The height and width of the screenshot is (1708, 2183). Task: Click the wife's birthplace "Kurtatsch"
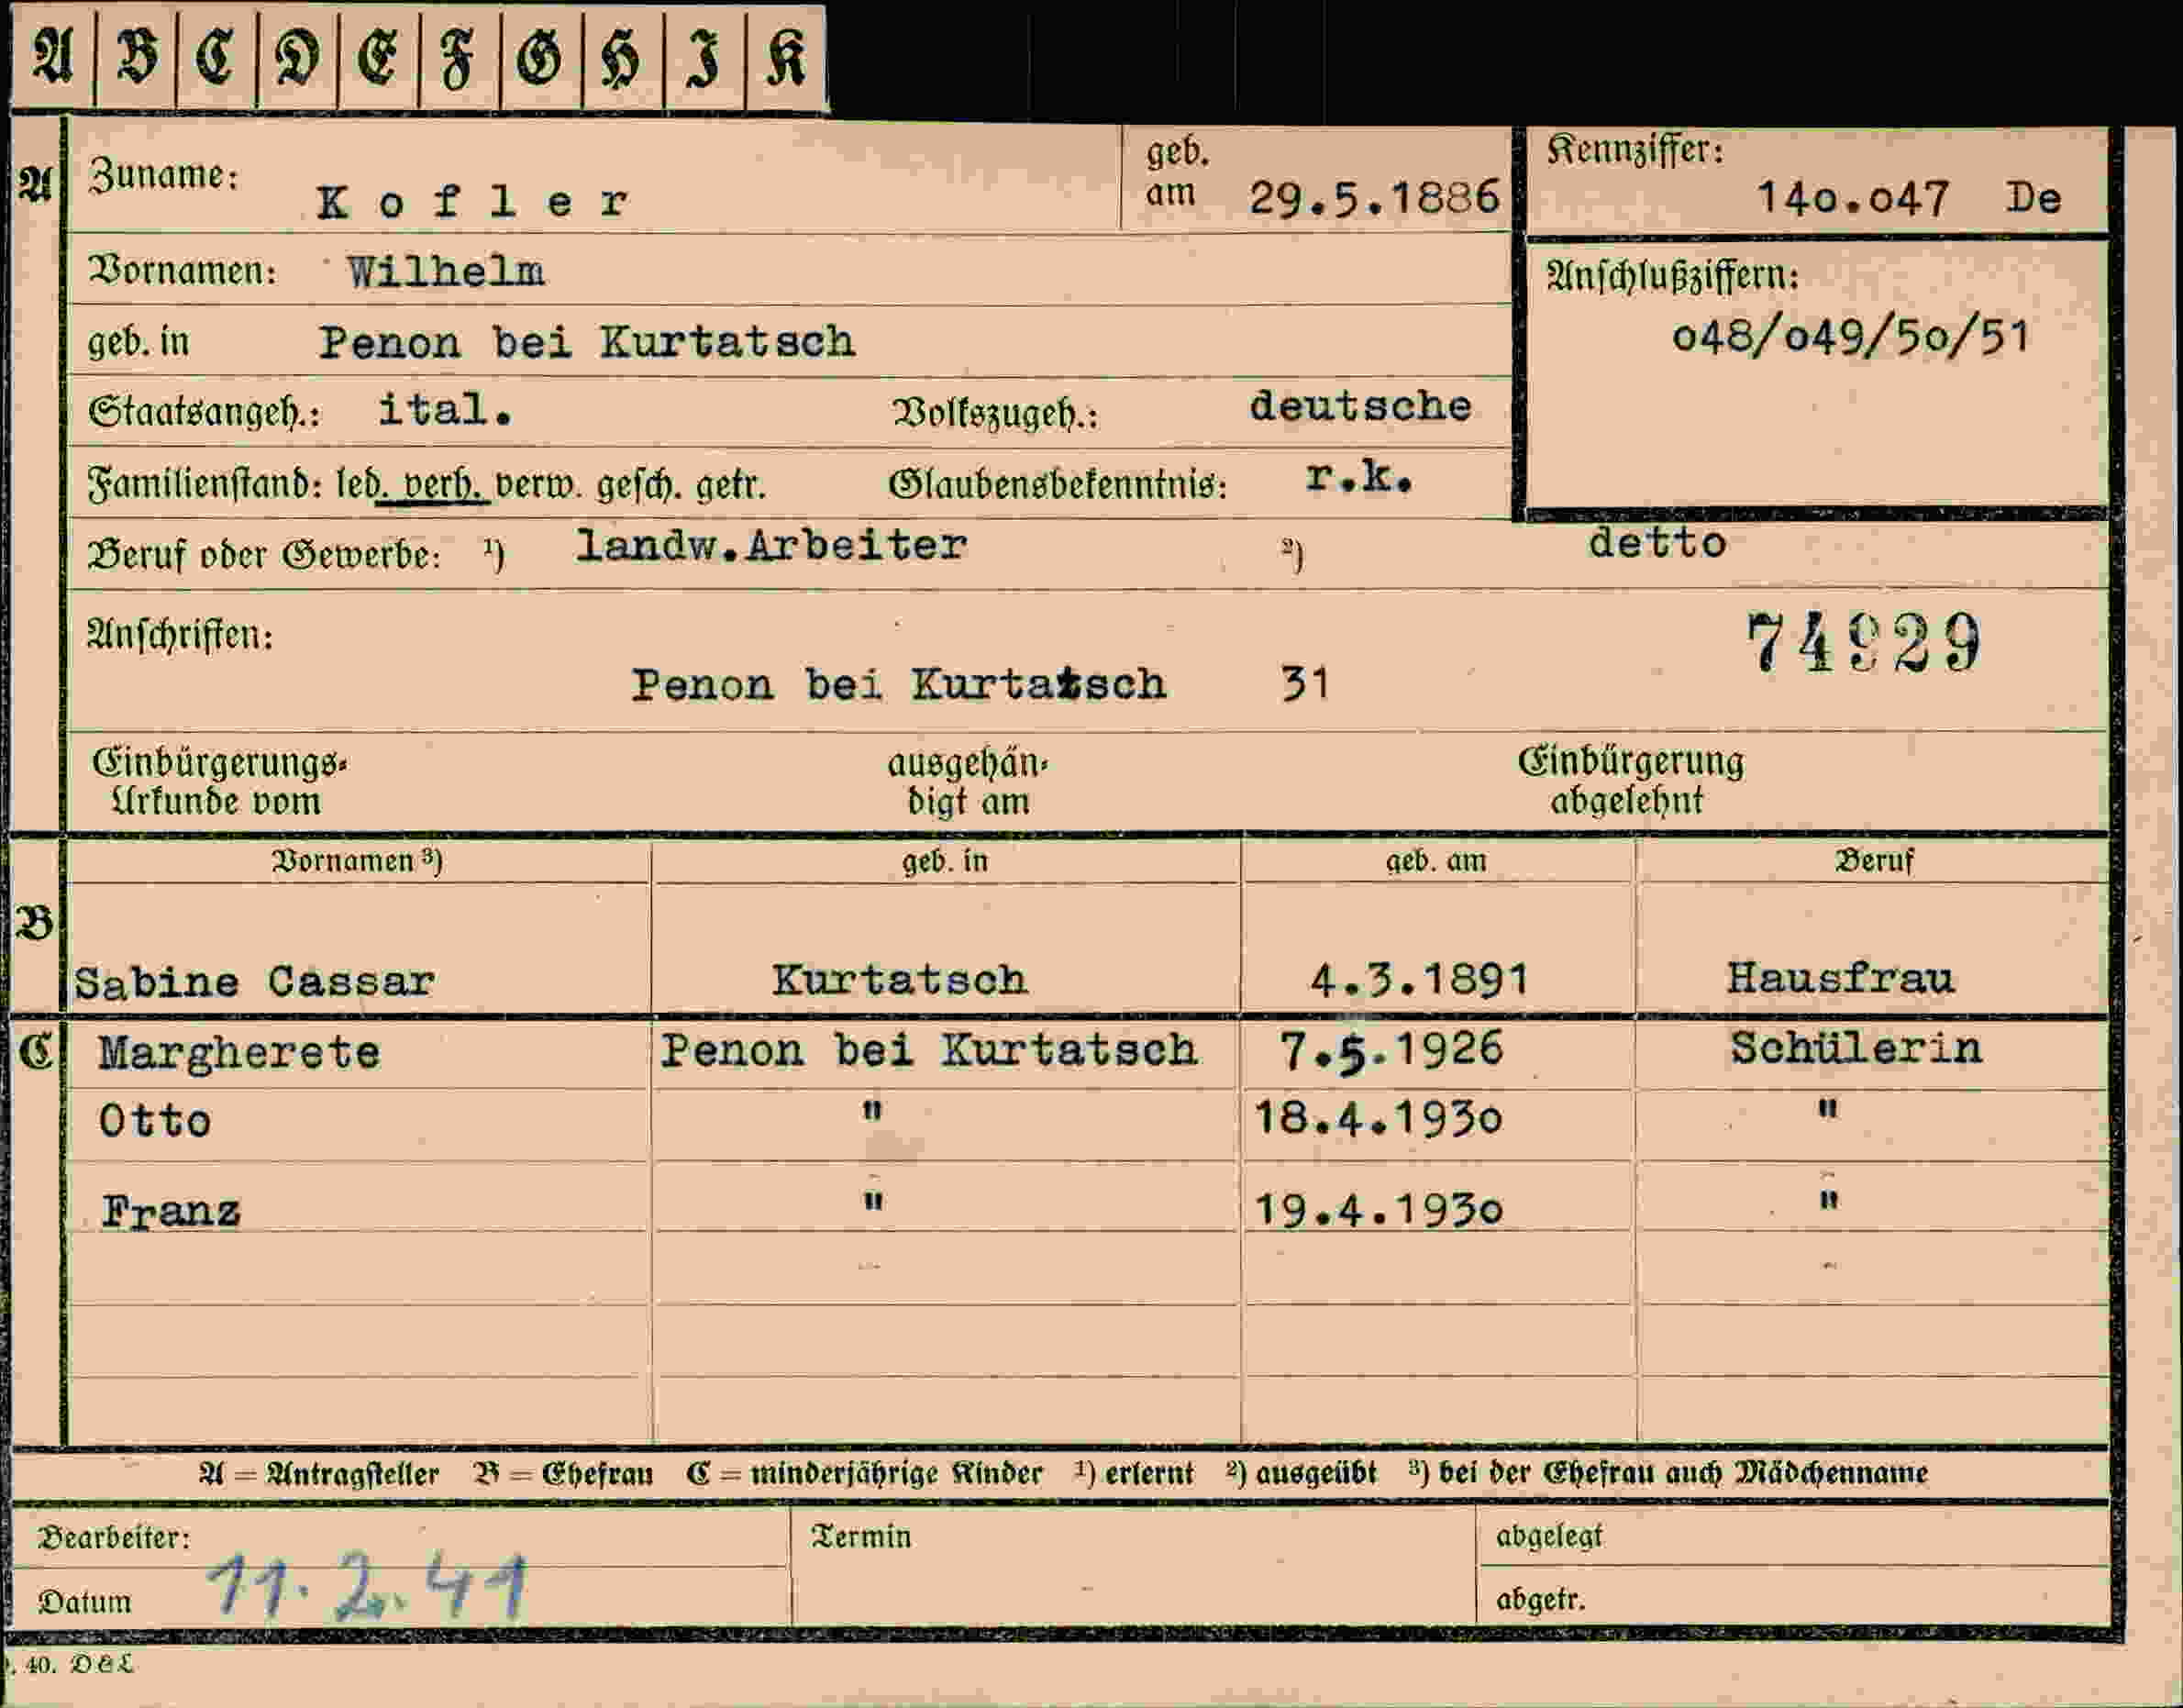(899, 979)
